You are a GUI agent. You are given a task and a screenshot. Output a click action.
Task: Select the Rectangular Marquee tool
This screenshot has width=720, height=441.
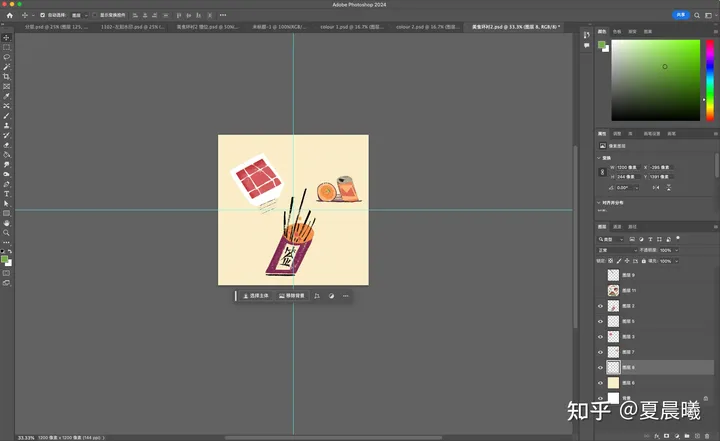click(6, 47)
